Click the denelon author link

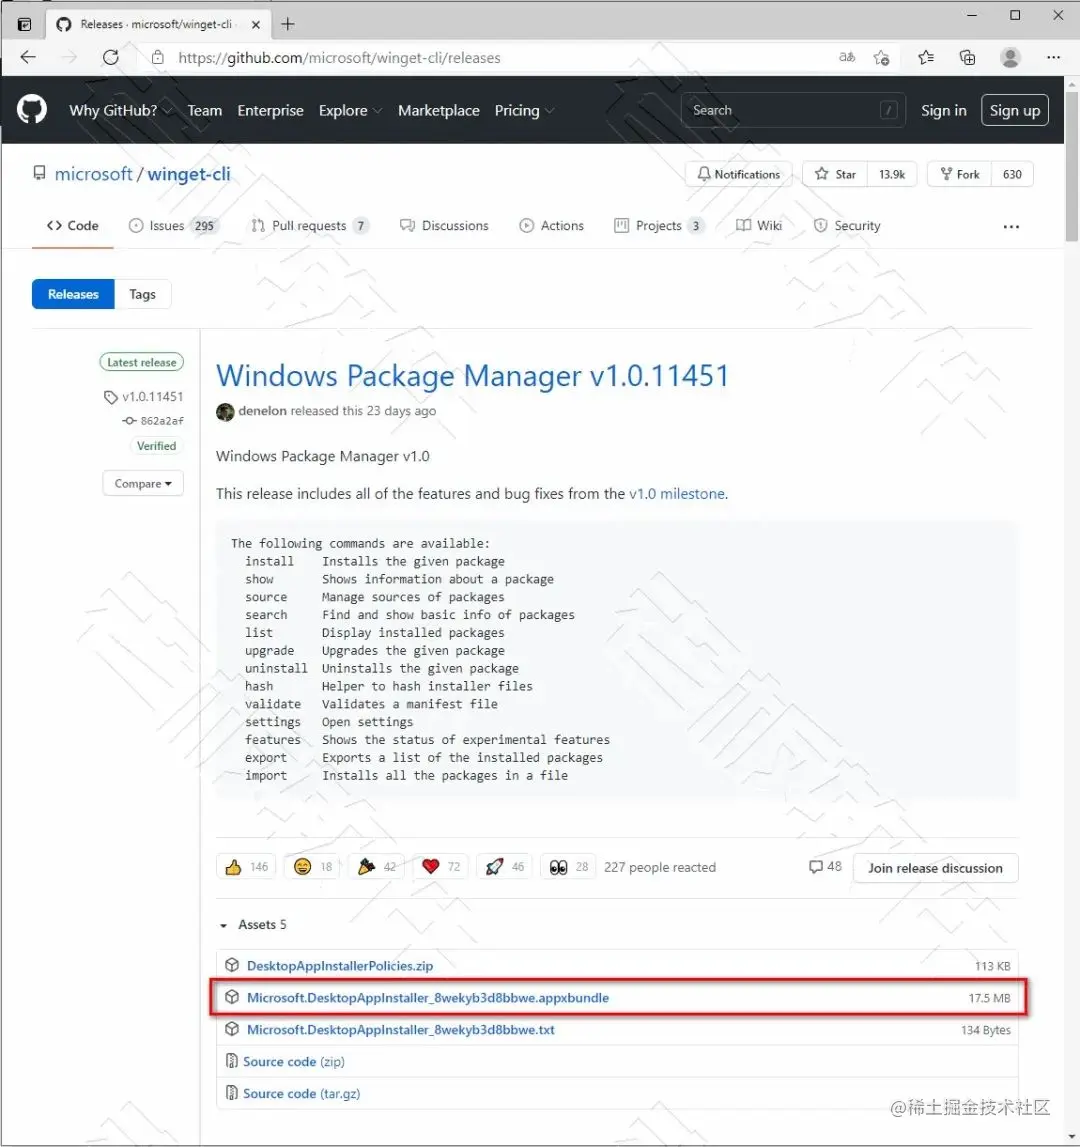point(262,411)
